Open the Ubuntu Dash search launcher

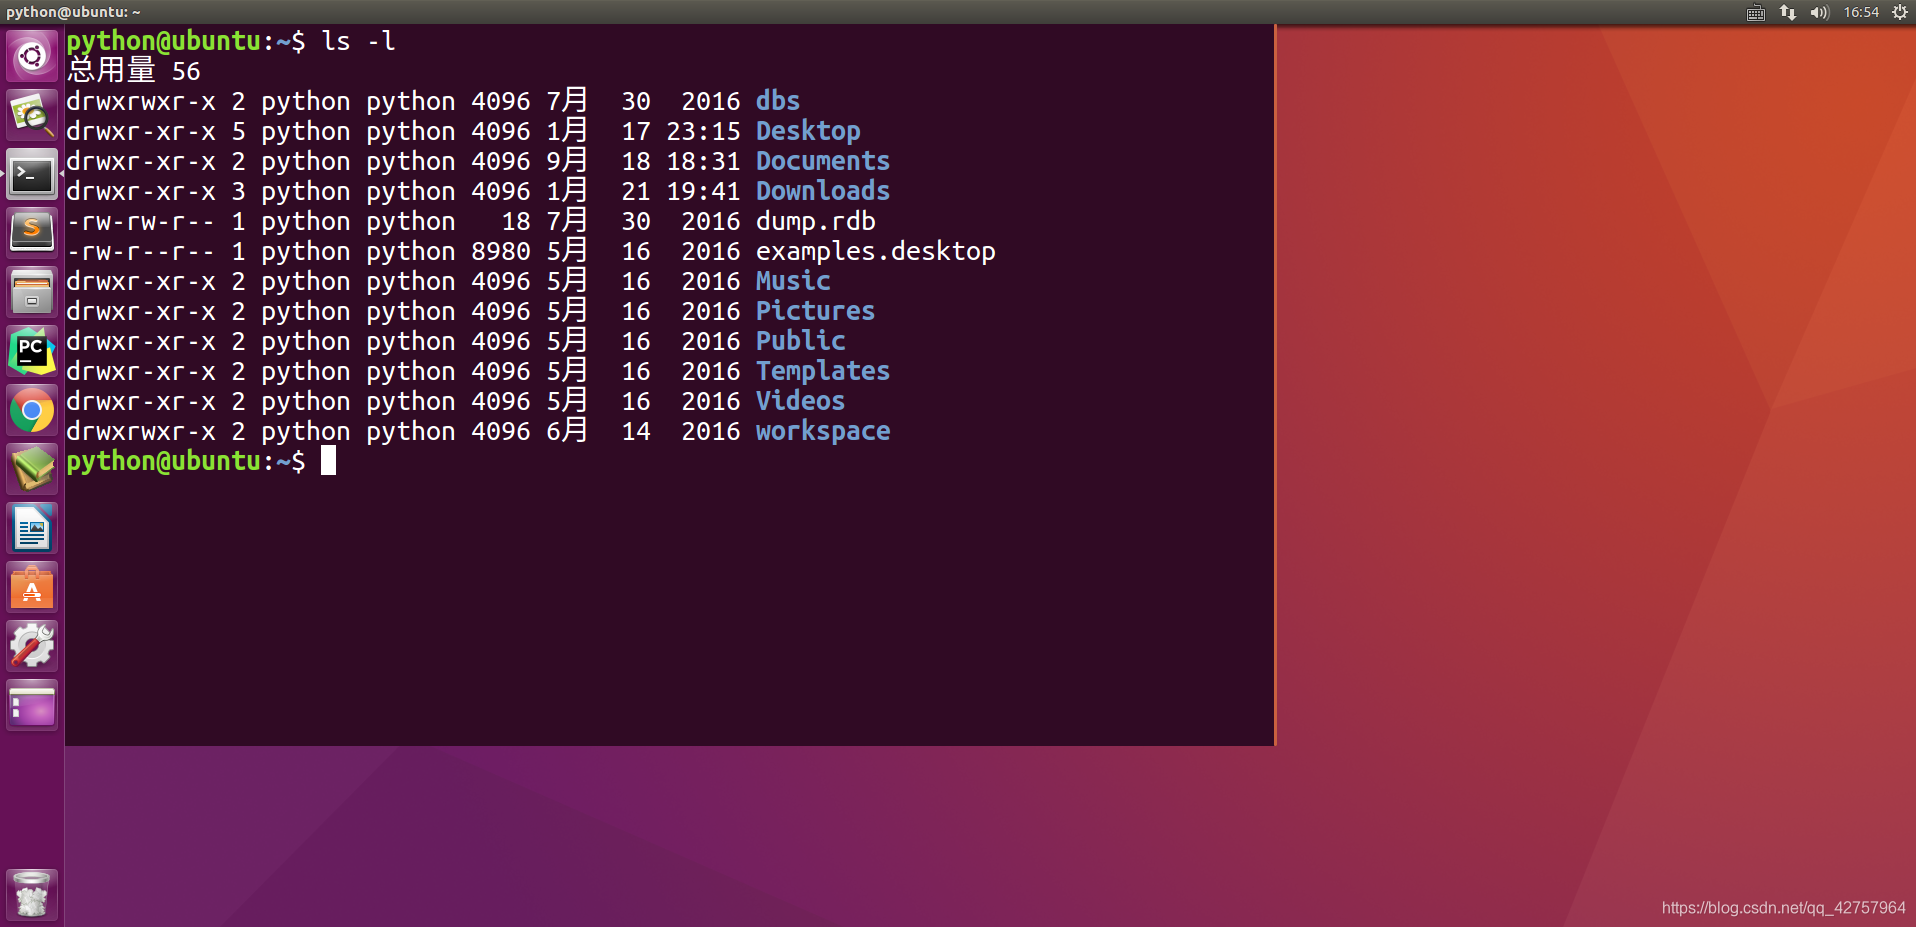[x=32, y=56]
